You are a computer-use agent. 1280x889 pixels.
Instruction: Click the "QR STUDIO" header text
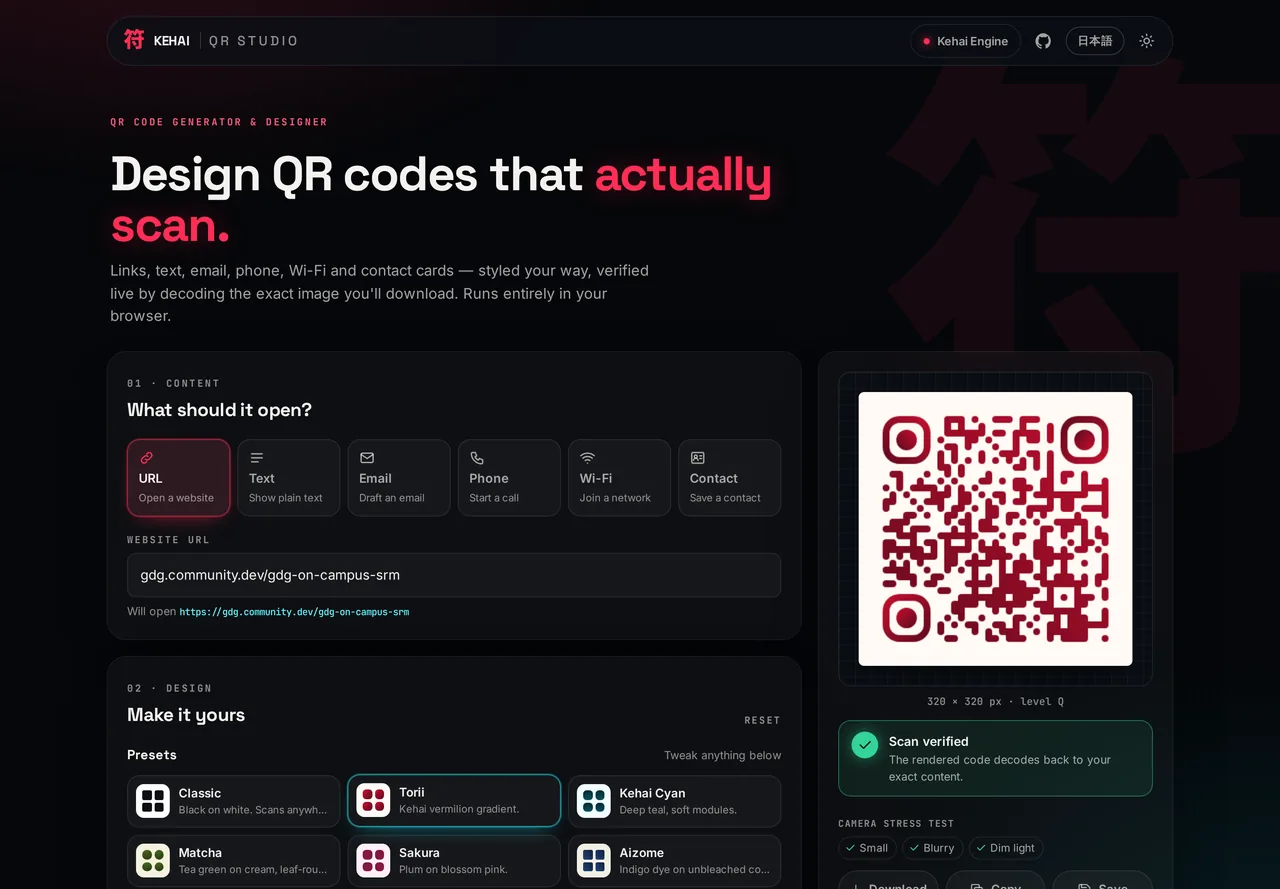coord(253,41)
